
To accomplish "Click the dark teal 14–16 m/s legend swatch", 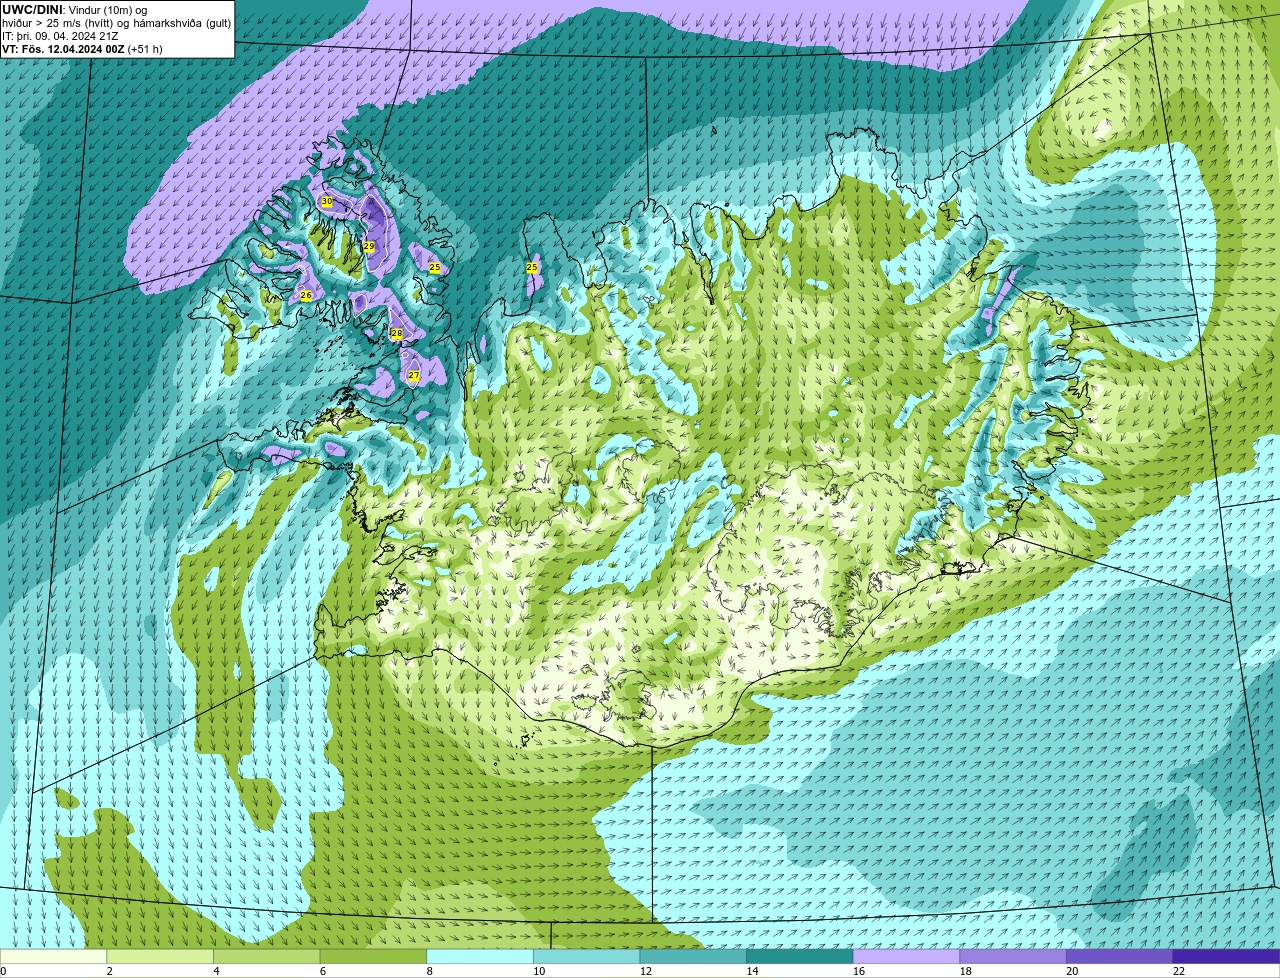I will 800,956.
